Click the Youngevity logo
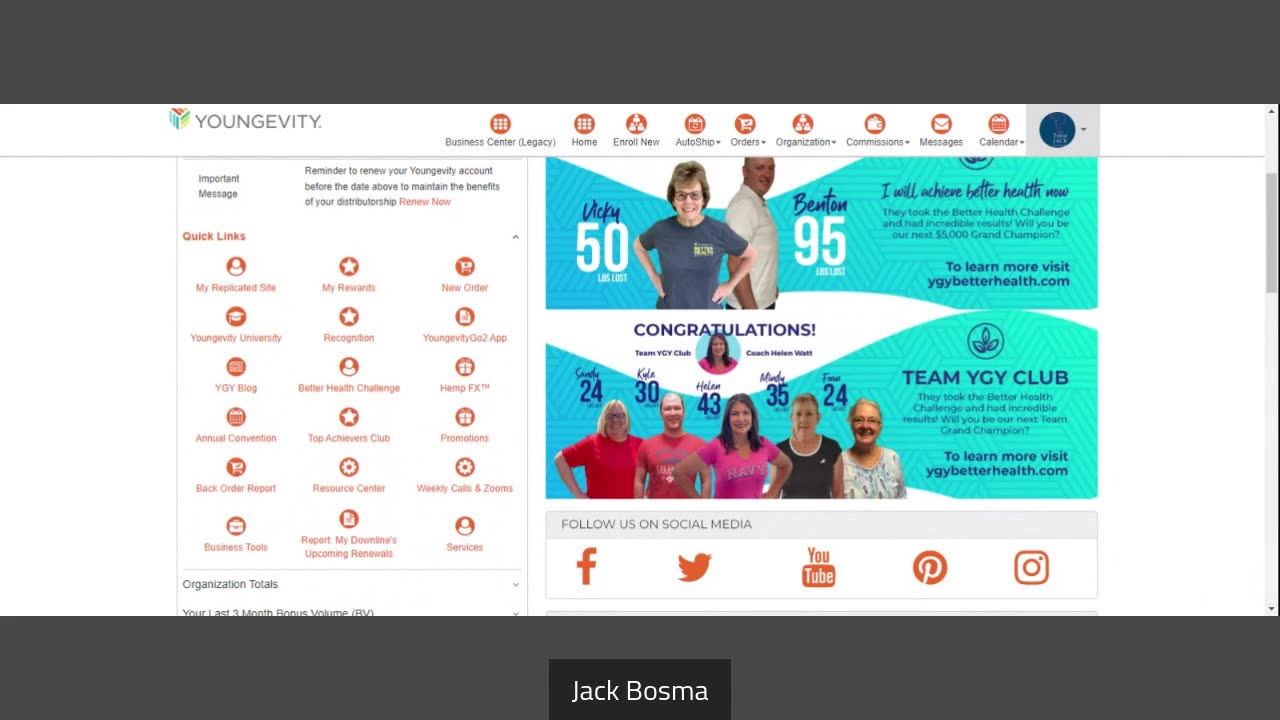 click(x=245, y=121)
